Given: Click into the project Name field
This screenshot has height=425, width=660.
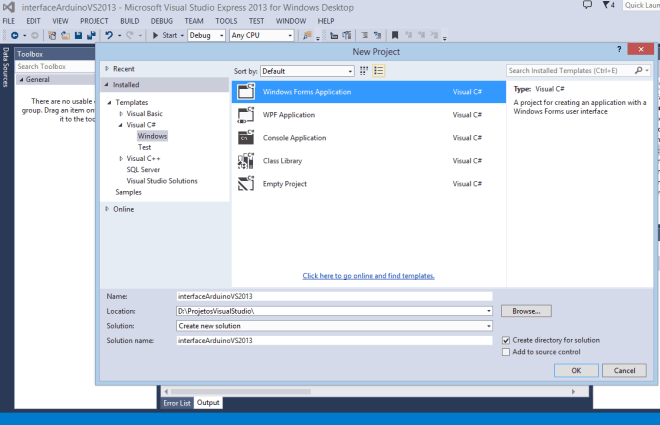Looking at the screenshot, I should (x=334, y=296).
